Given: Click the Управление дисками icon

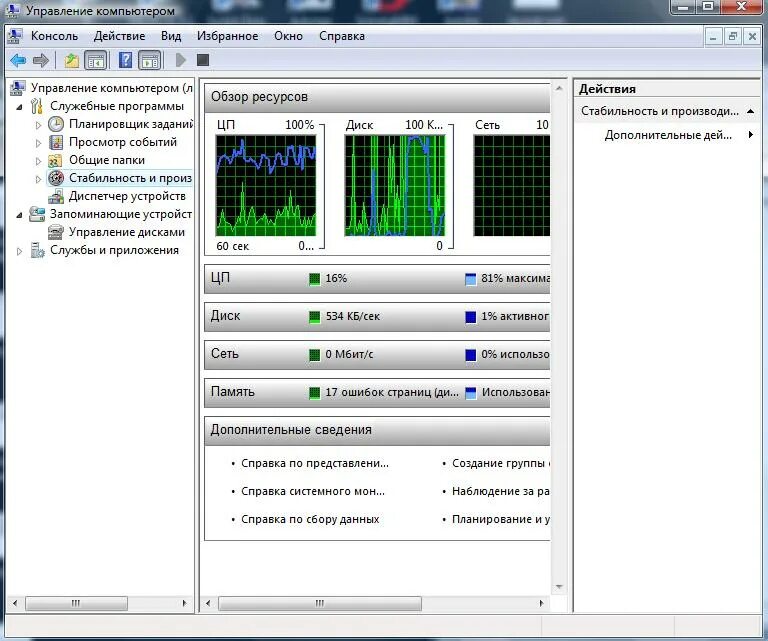Looking at the screenshot, I should coord(56,232).
